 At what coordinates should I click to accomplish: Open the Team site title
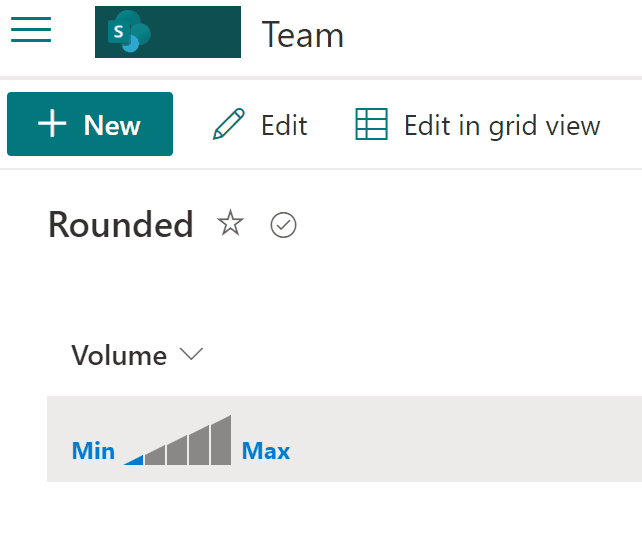(302, 35)
